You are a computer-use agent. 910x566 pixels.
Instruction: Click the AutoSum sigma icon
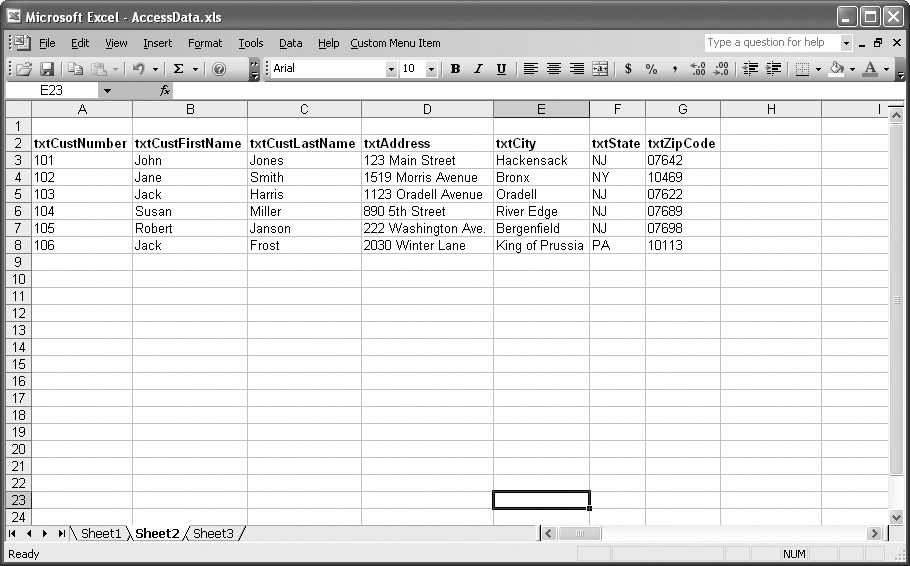pyautogui.click(x=178, y=69)
